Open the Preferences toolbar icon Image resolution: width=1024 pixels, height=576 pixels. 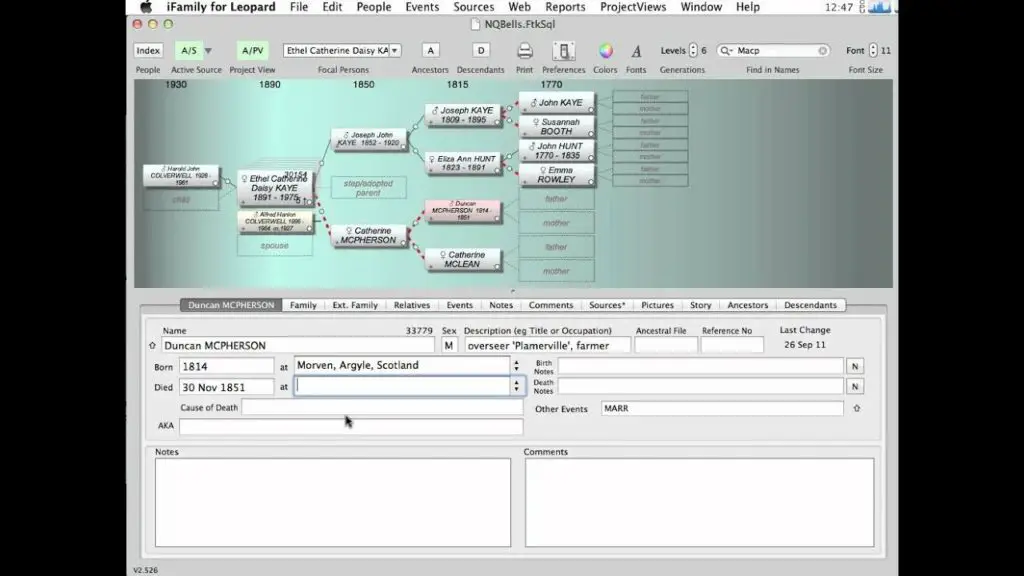563,51
